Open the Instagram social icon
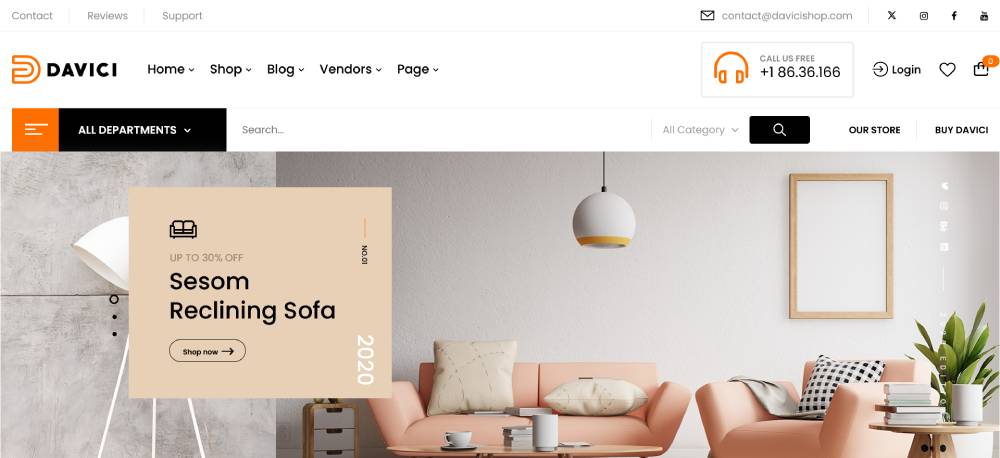This screenshot has height=458, width=1000. [x=923, y=16]
